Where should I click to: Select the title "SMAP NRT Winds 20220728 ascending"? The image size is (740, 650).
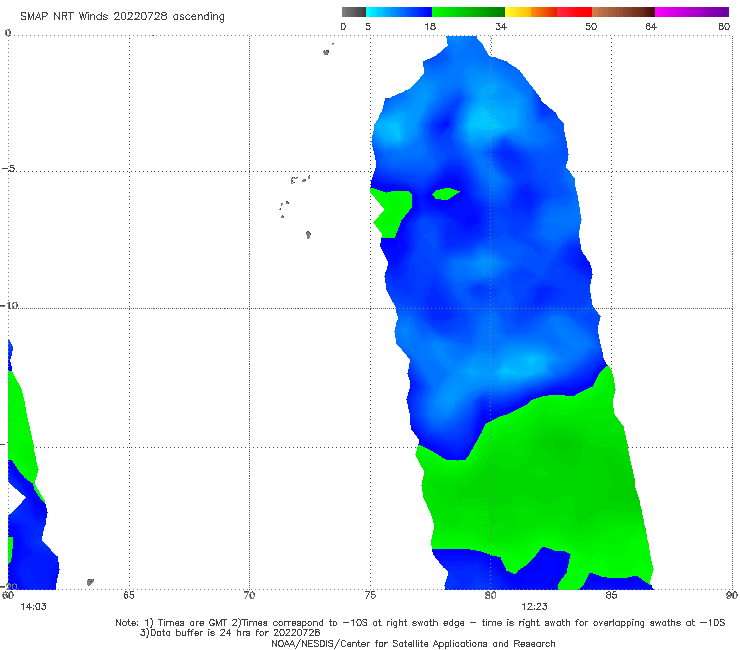click(x=122, y=17)
